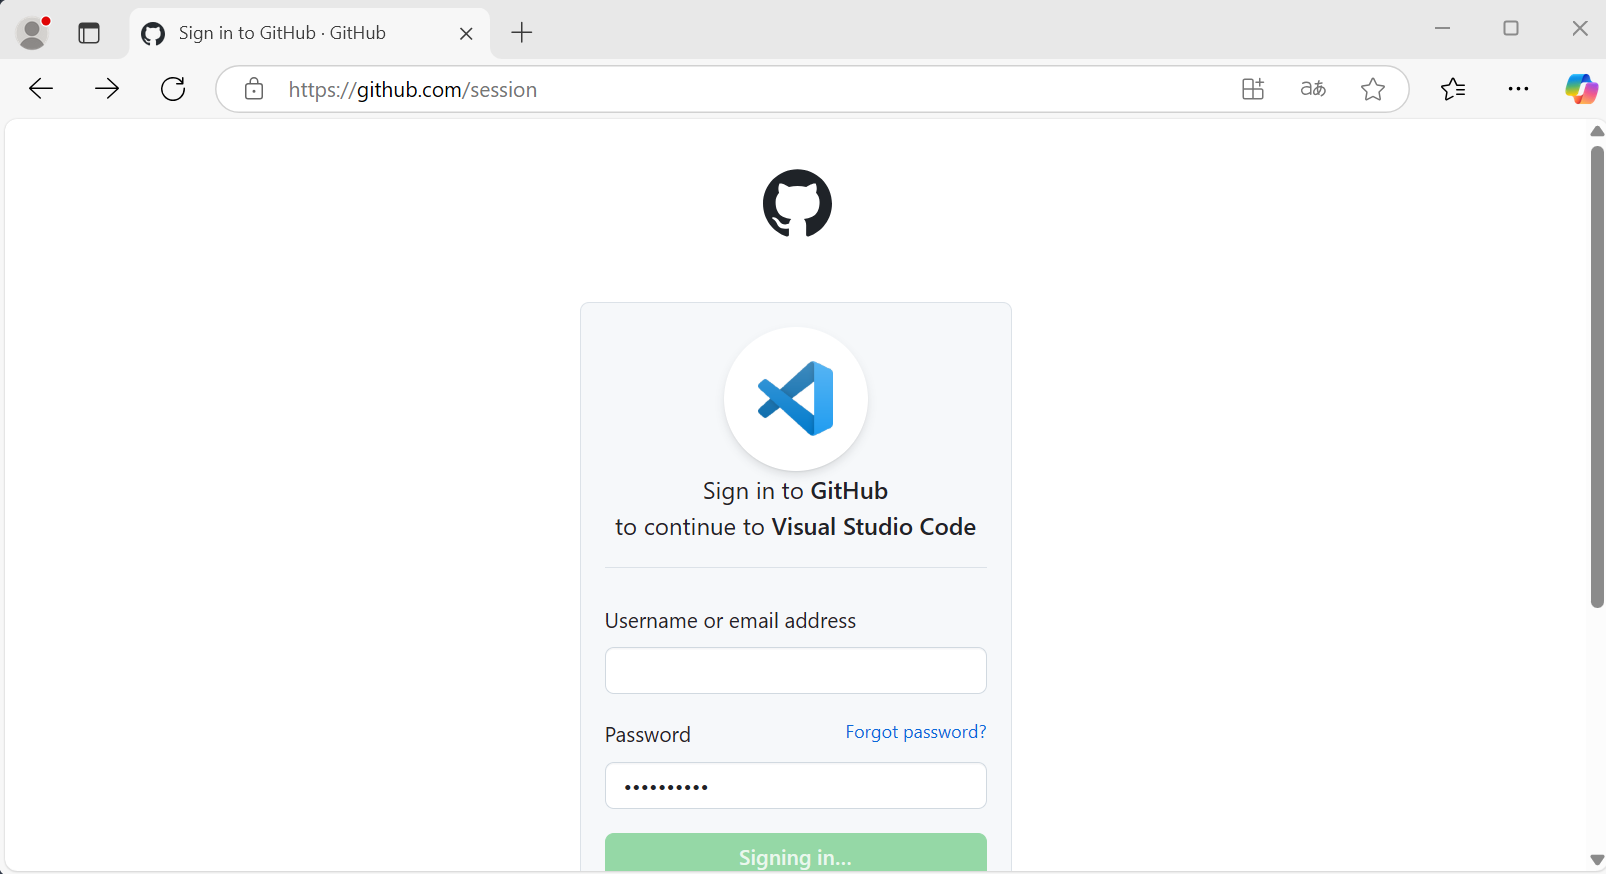Screen dimensions: 1606x874
Task: Click the scroll up arrow
Action: tap(1597, 131)
